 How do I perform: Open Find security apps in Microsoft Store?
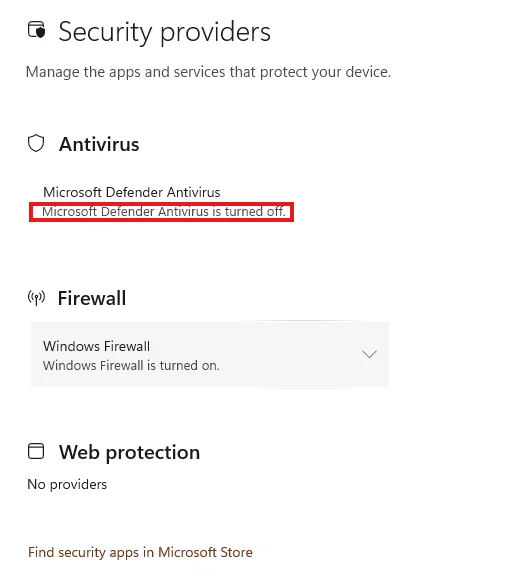click(140, 552)
